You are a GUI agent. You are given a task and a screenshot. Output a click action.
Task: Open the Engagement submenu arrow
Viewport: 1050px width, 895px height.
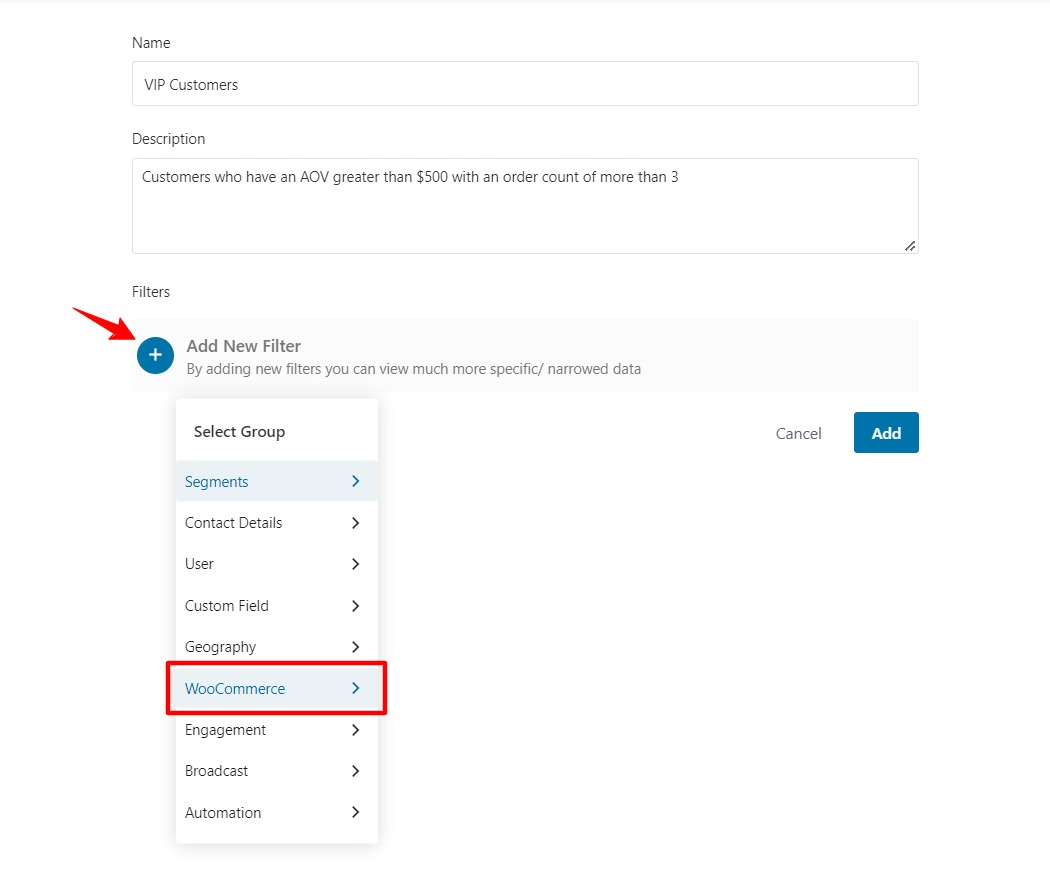click(x=355, y=730)
